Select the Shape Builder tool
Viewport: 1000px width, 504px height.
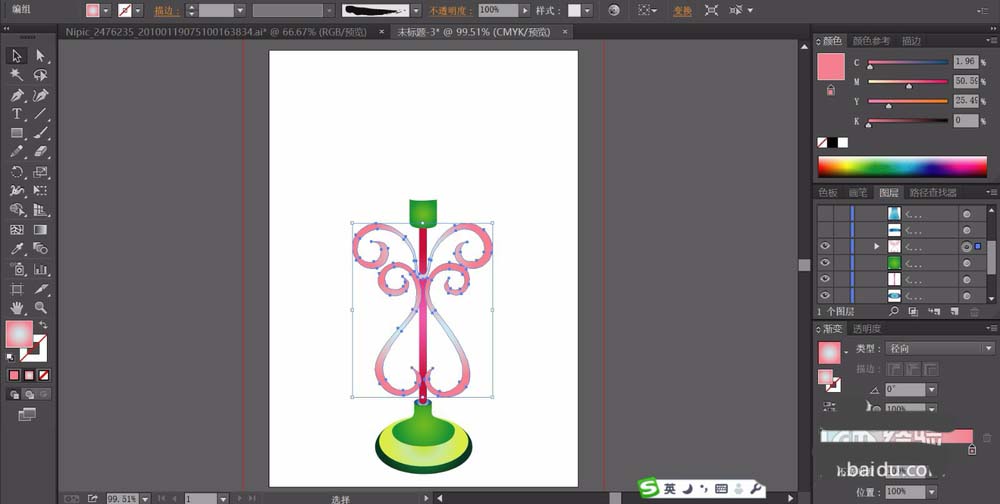coord(17,210)
